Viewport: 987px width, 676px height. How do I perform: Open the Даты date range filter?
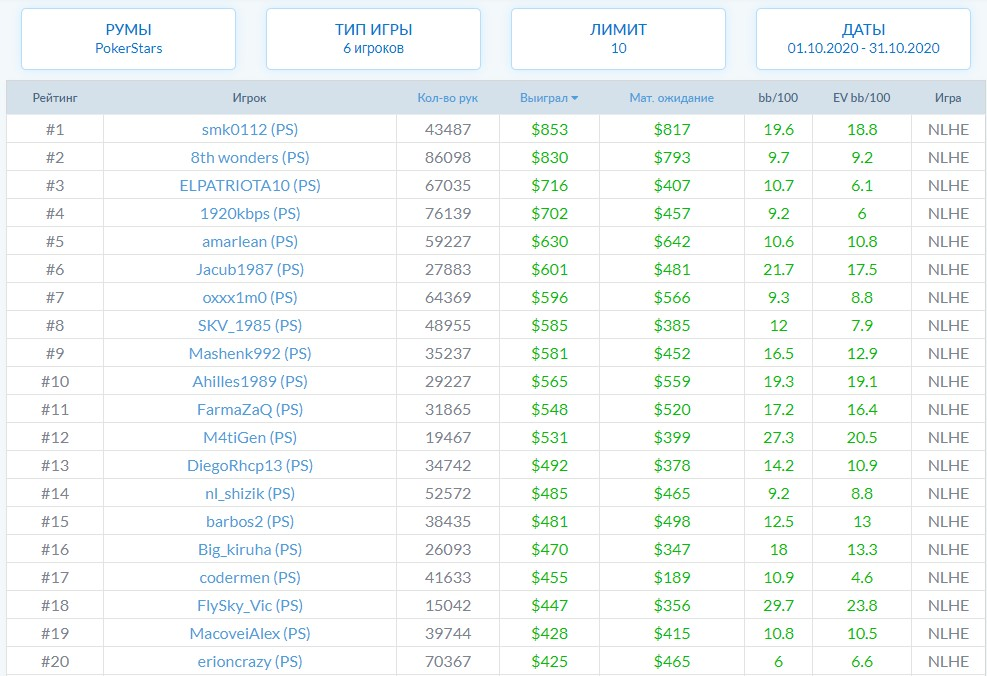863,39
